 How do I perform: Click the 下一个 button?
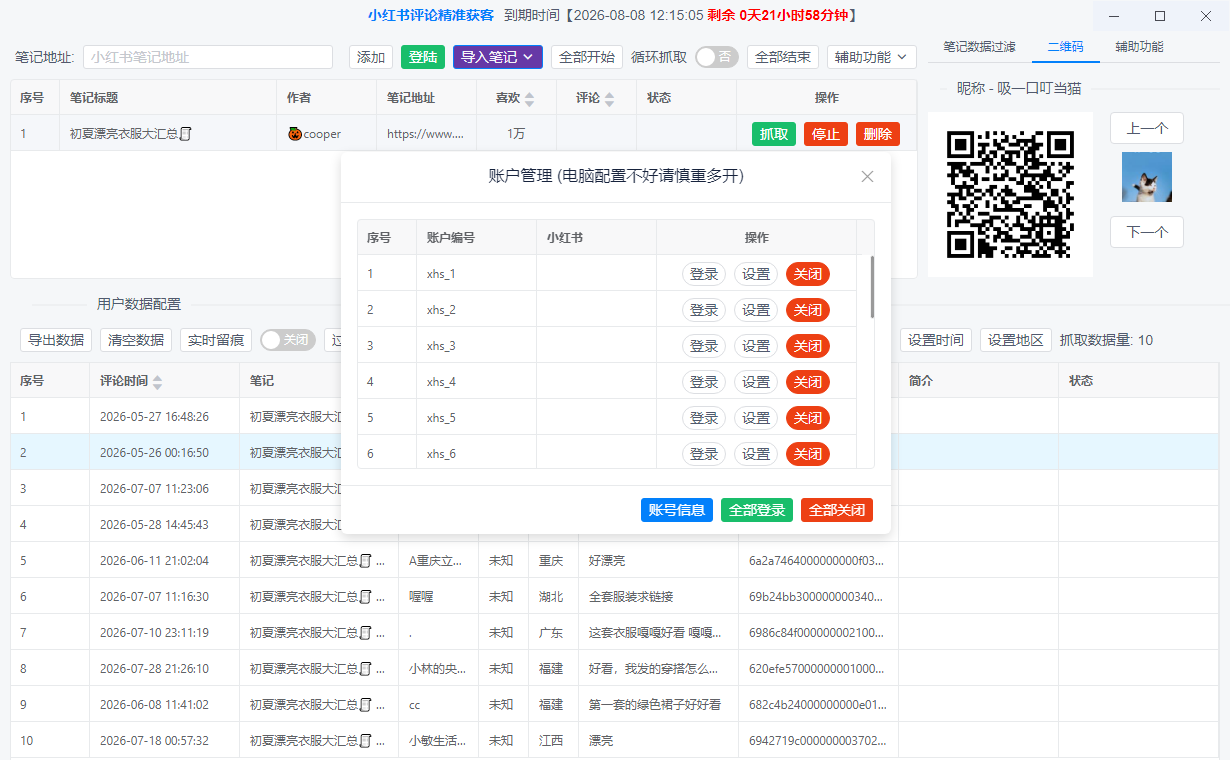pos(1147,232)
